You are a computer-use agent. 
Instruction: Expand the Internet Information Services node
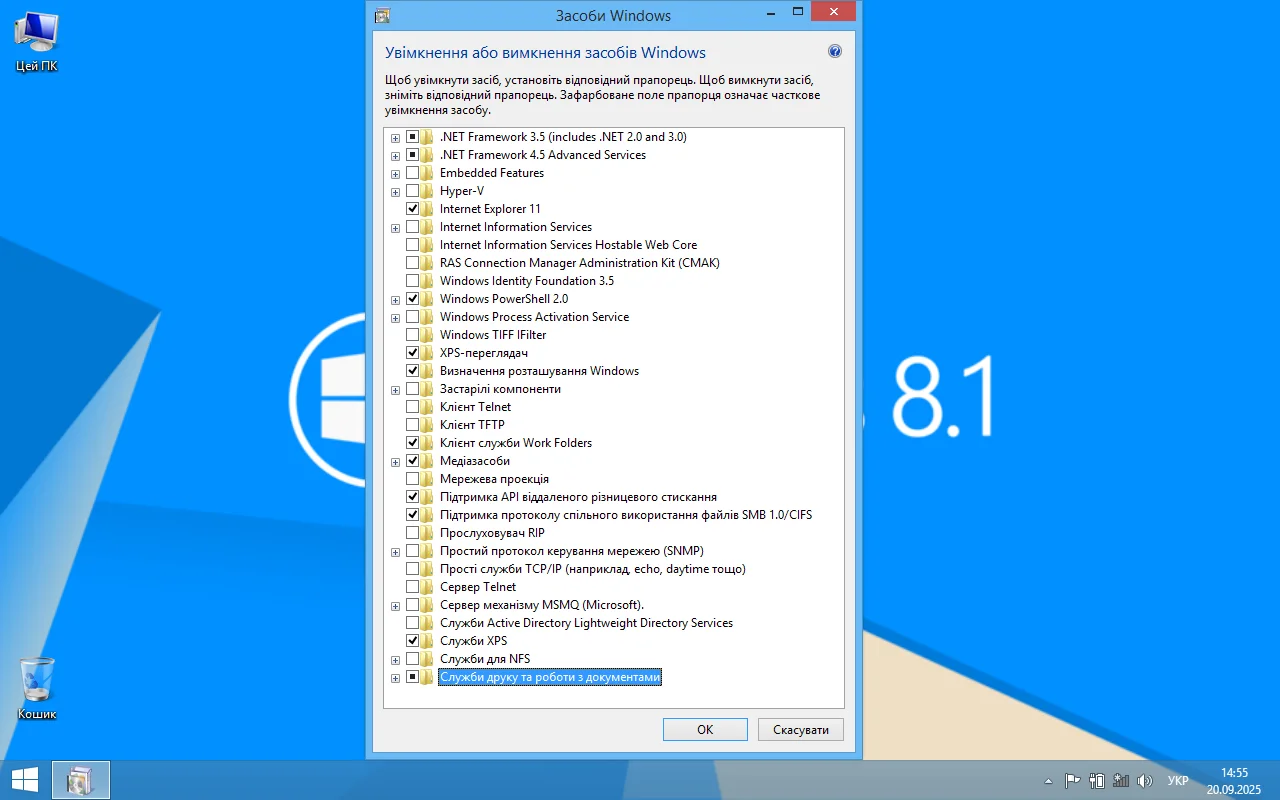pos(396,228)
